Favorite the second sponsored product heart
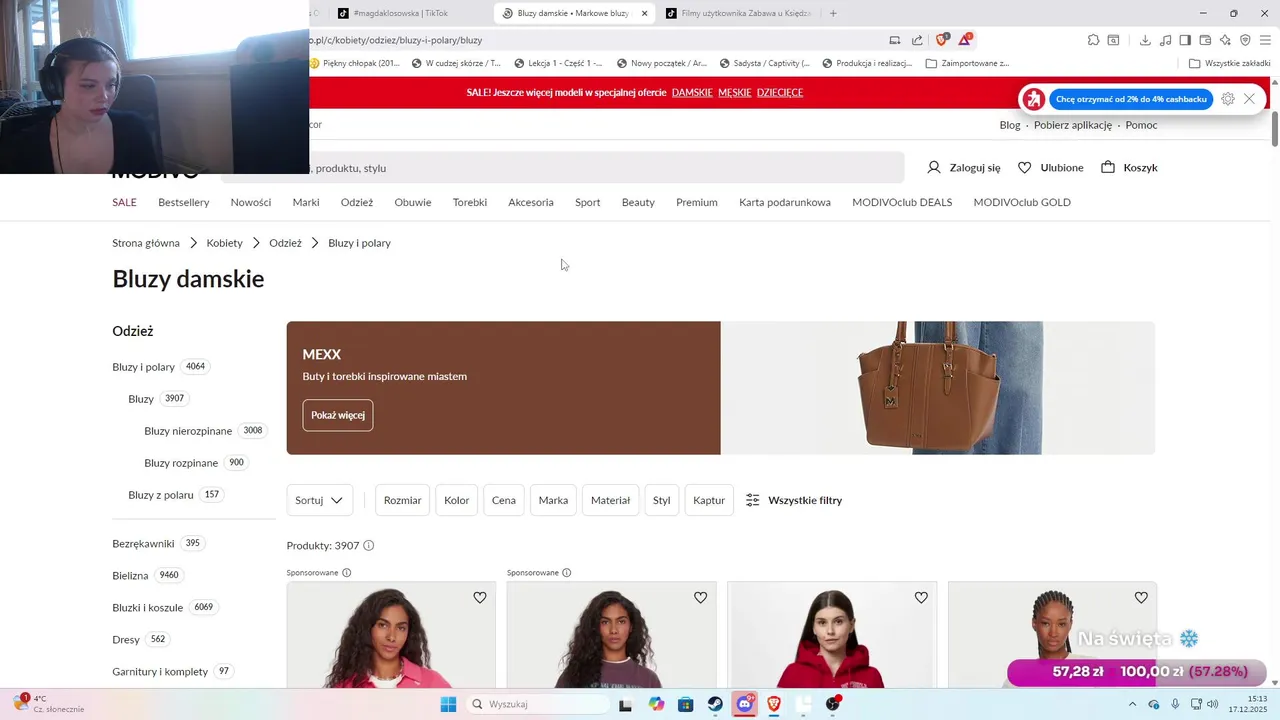The image size is (1280, 720). tap(700, 597)
